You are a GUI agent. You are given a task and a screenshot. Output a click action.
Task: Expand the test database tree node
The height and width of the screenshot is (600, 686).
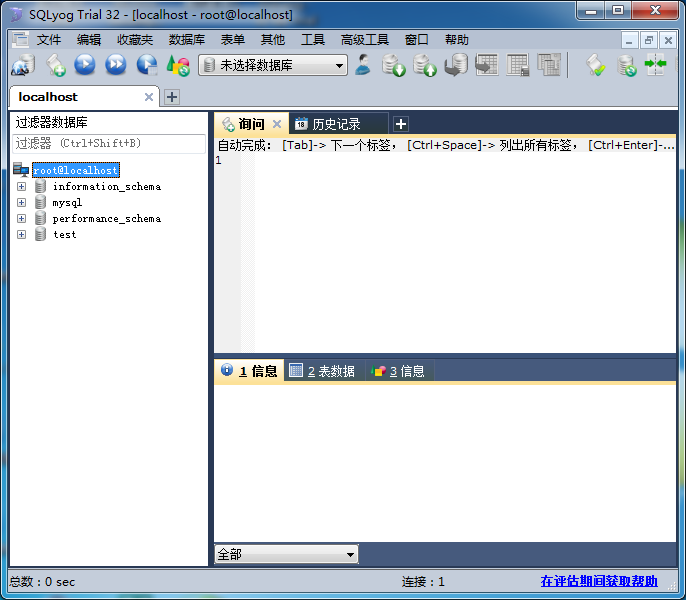click(21, 234)
